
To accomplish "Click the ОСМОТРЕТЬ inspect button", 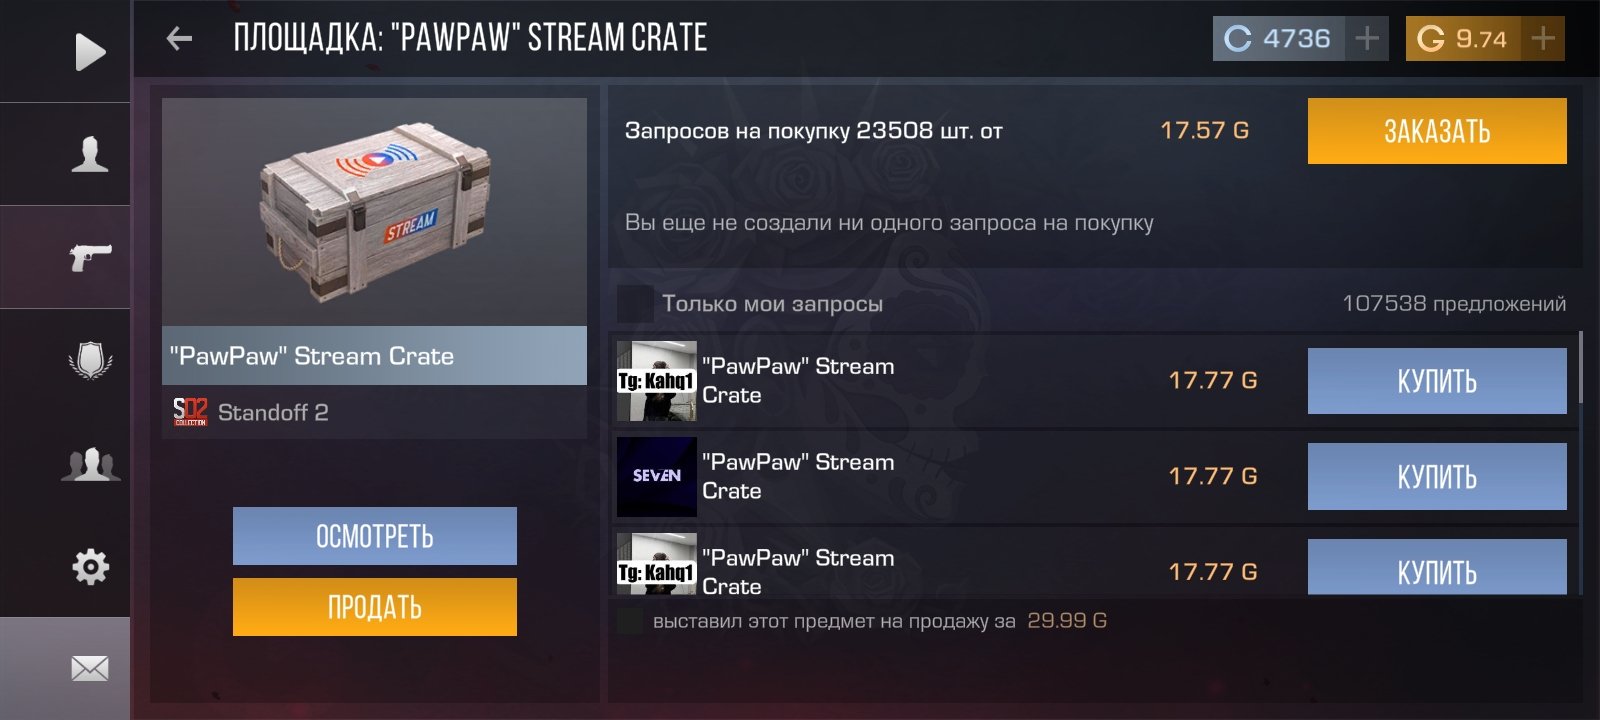I will tap(375, 536).
